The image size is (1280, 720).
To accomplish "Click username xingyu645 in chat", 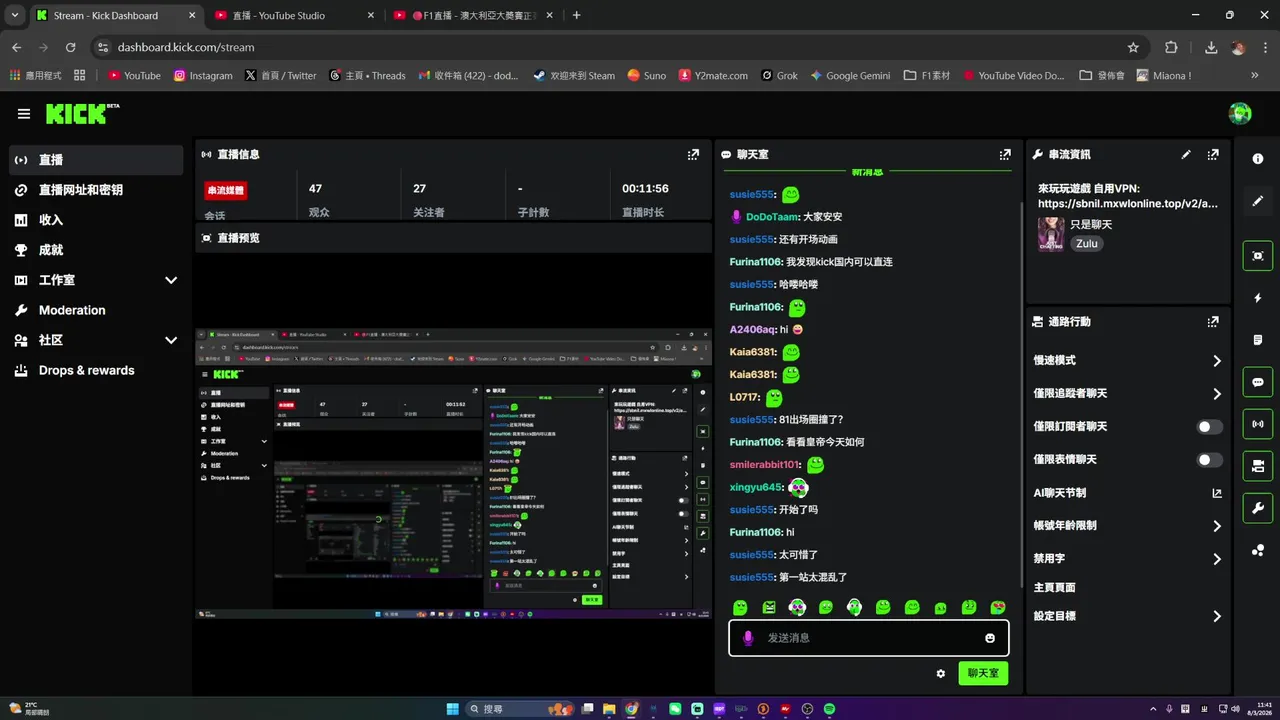I will tap(755, 487).
